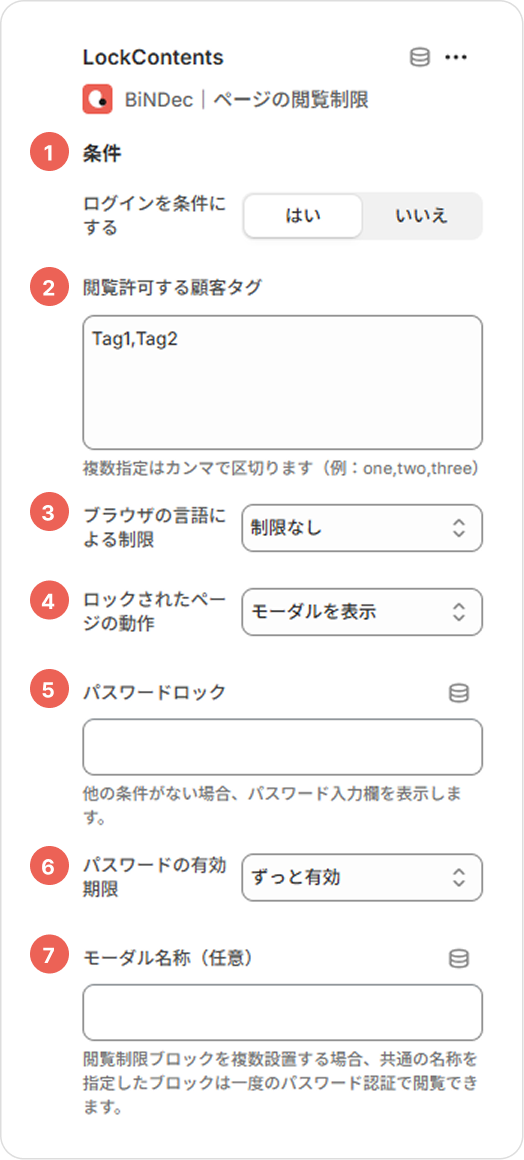Click the ページの閲覧制限 app label

coord(291,100)
